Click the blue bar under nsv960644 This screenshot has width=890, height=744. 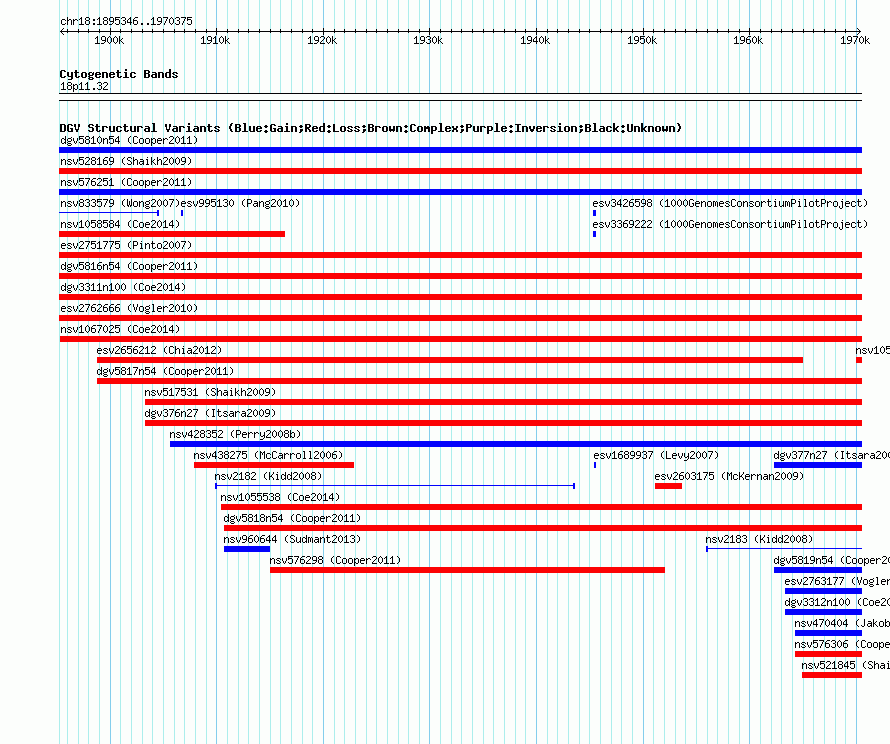247,549
